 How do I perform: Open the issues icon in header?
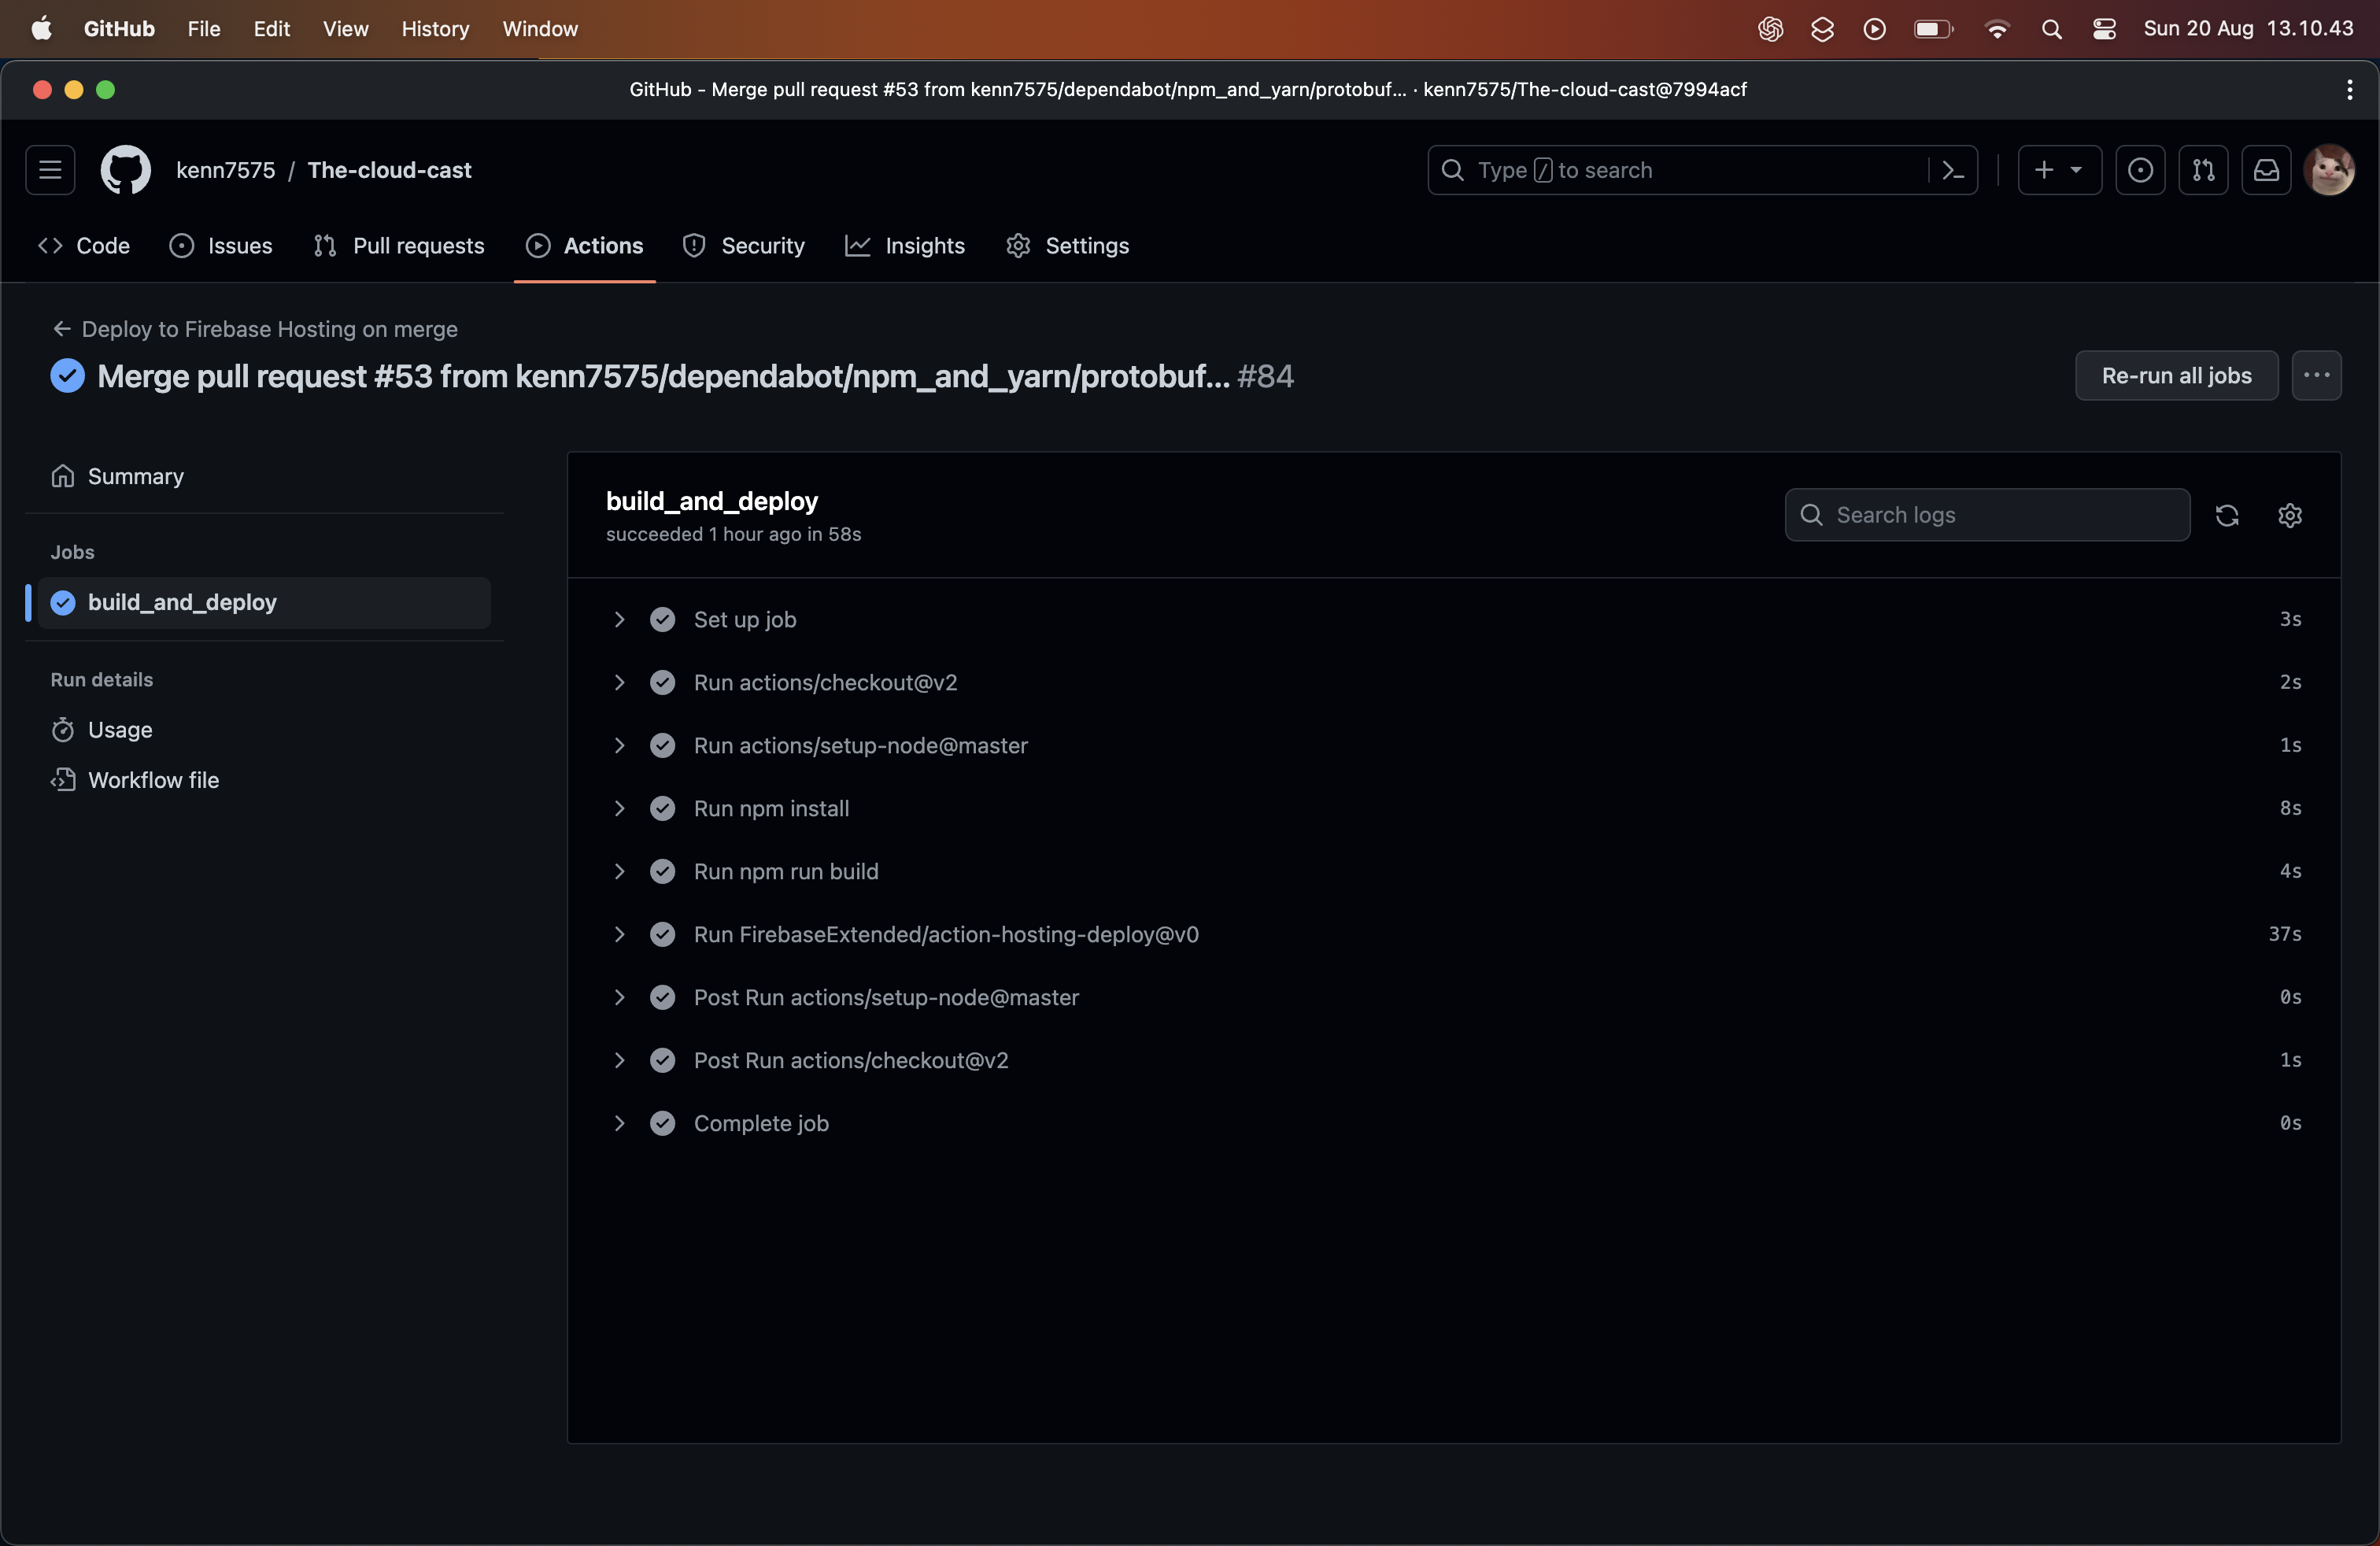[2140, 170]
